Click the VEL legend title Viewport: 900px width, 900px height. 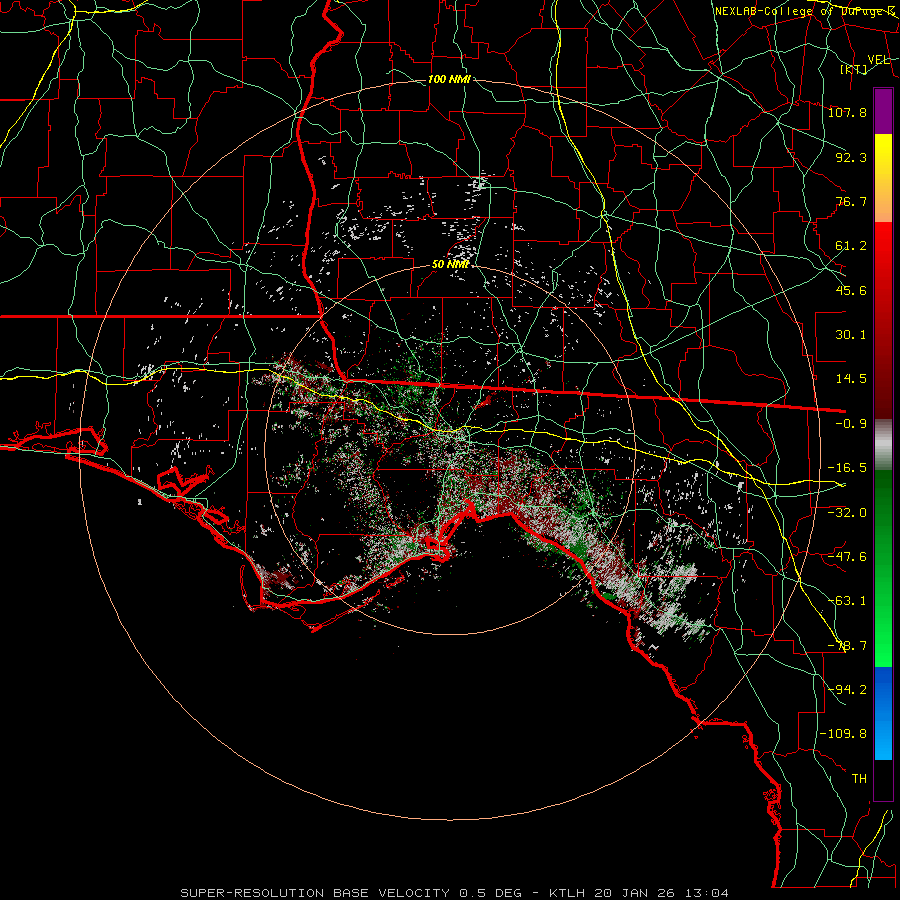click(x=878, y=60)
